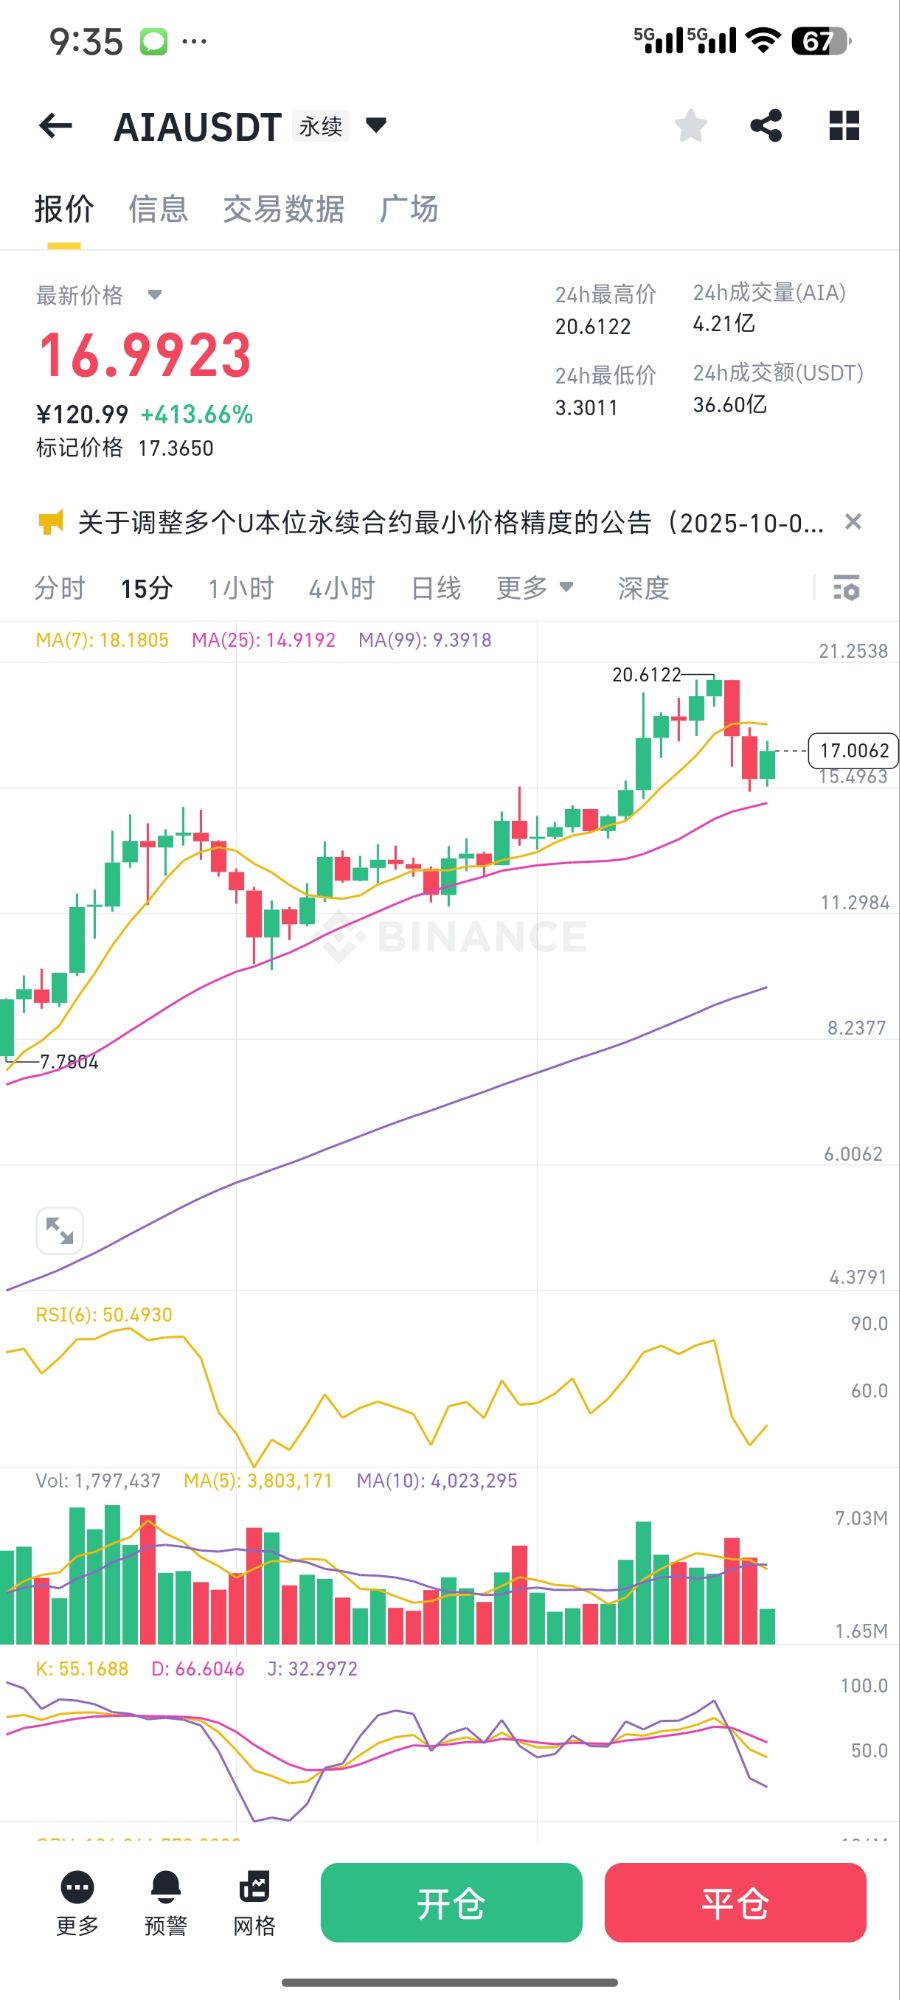This screenshot has width=900, height=2000.
Task: Tap the back arrow icon
Action: coord(56,126)
